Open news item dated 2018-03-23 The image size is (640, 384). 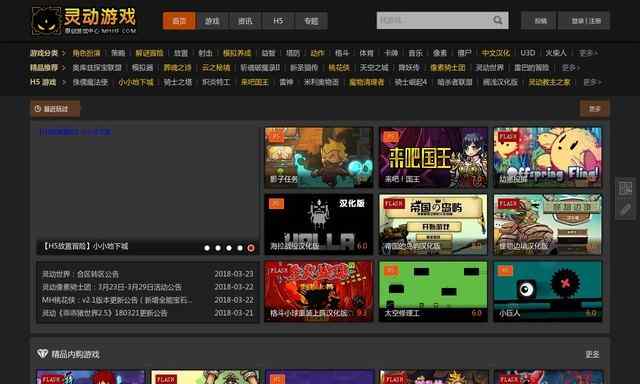pyautogui.click(x=147, y=274)
